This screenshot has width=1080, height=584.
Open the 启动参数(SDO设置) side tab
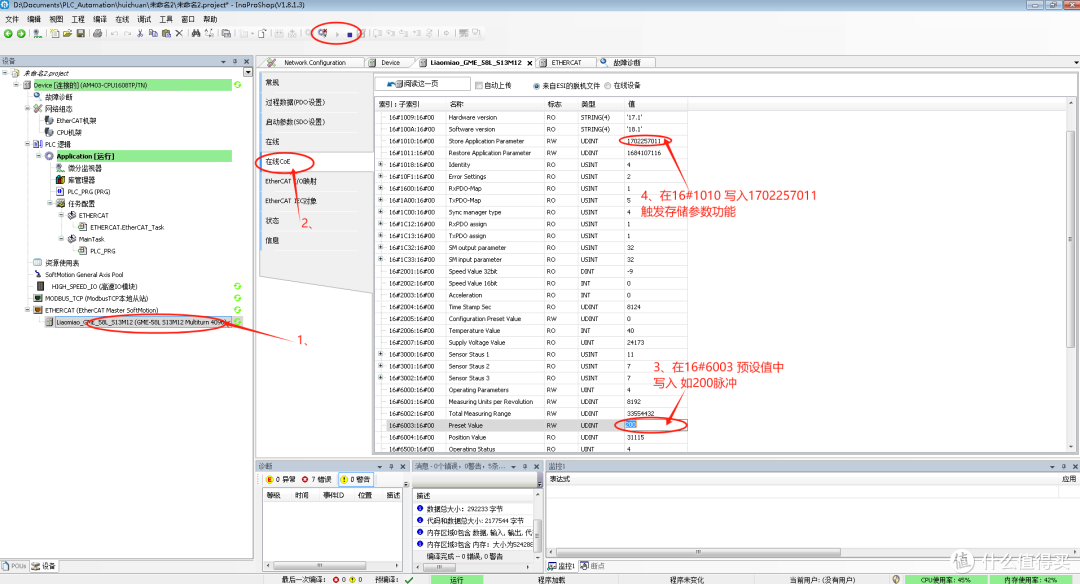click(x=295, y=122)
